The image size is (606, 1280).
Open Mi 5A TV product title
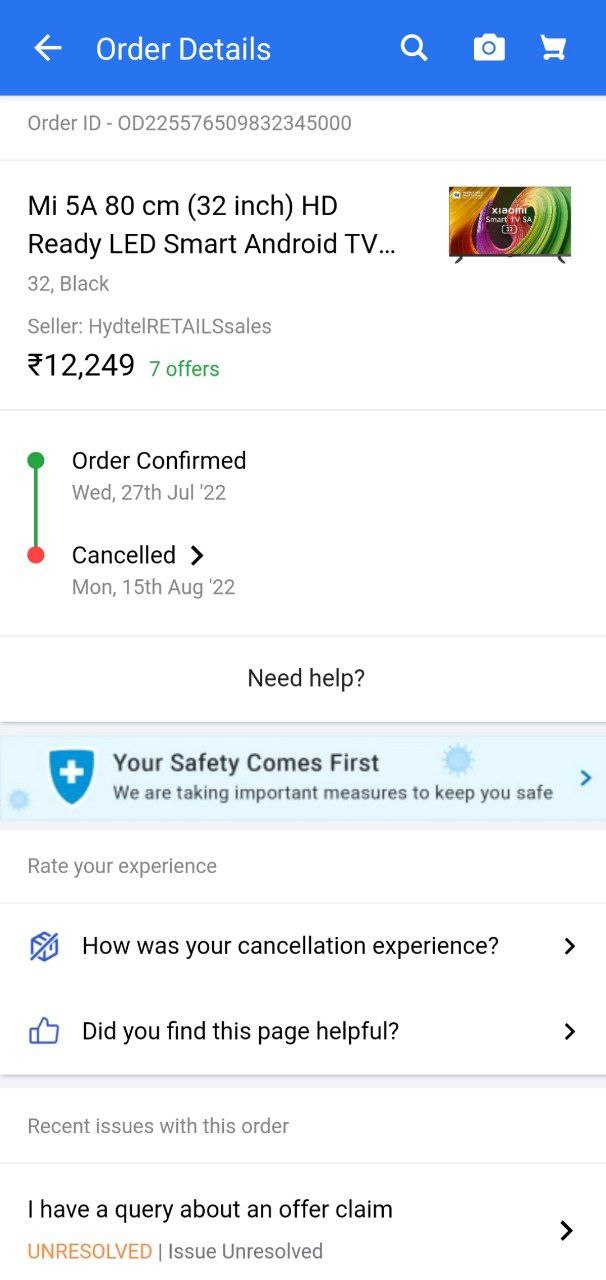pyautogui.click(x=212, y=225)
